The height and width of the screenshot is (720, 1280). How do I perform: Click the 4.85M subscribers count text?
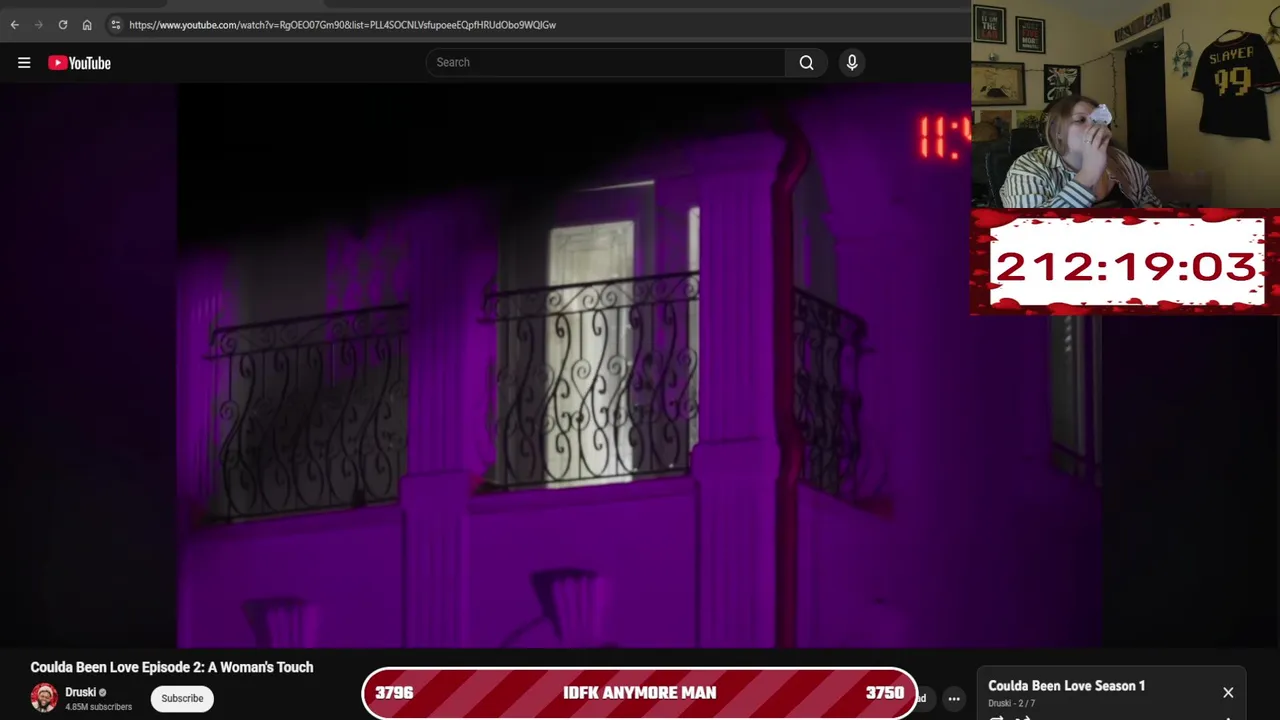98,707
